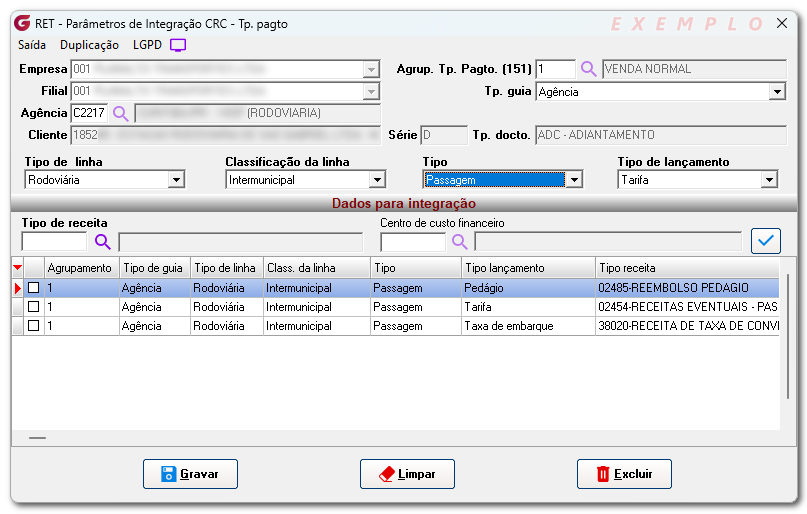Check the box for the Tarifa row
Screen dimensions: 807x514
(x=33, y=307)
